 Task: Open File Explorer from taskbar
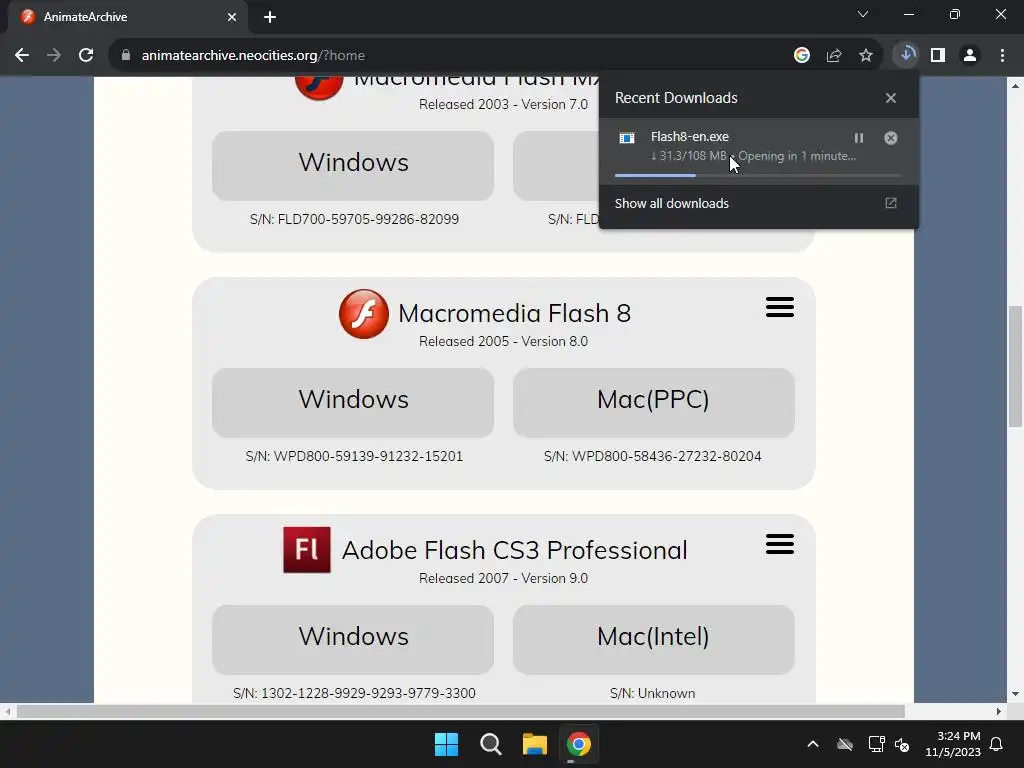coord(535,744)
